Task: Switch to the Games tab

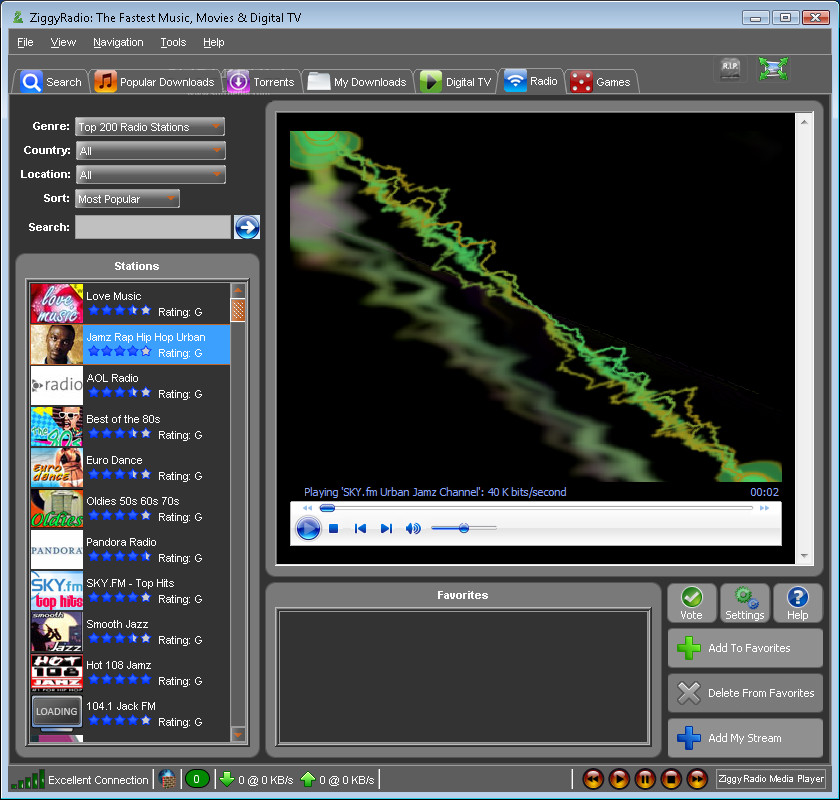Action: click(601, 82)
